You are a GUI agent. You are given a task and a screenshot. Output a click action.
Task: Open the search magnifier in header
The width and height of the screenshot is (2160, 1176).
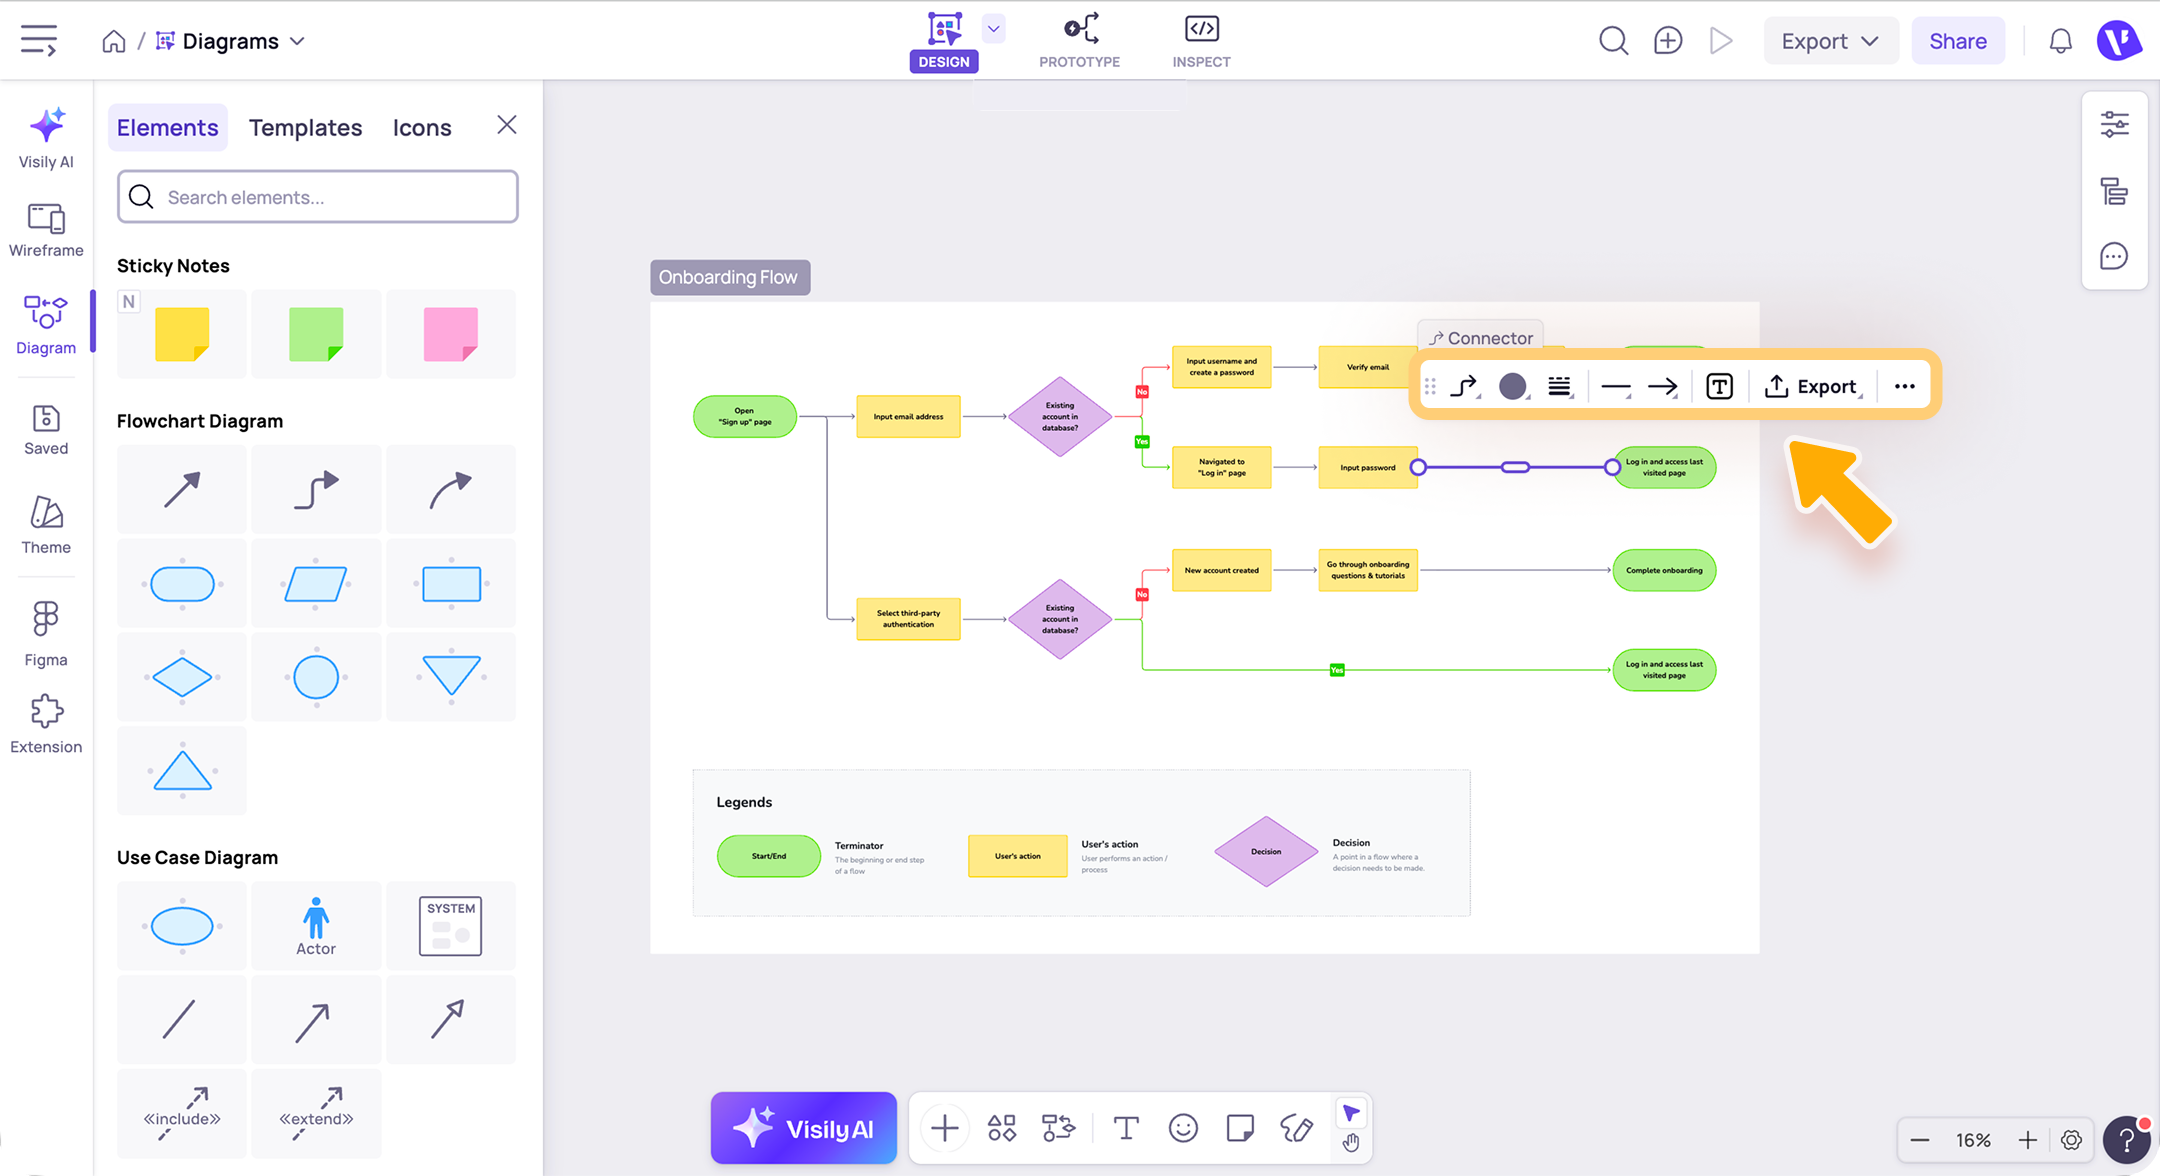[x=1613, y=41]
